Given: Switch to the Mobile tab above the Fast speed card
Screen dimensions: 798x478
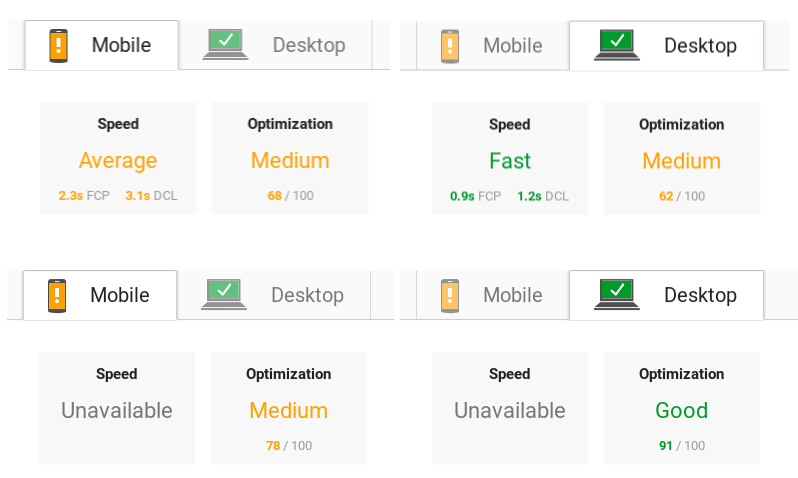Looking at the screenshot, I should click(512, 46).
